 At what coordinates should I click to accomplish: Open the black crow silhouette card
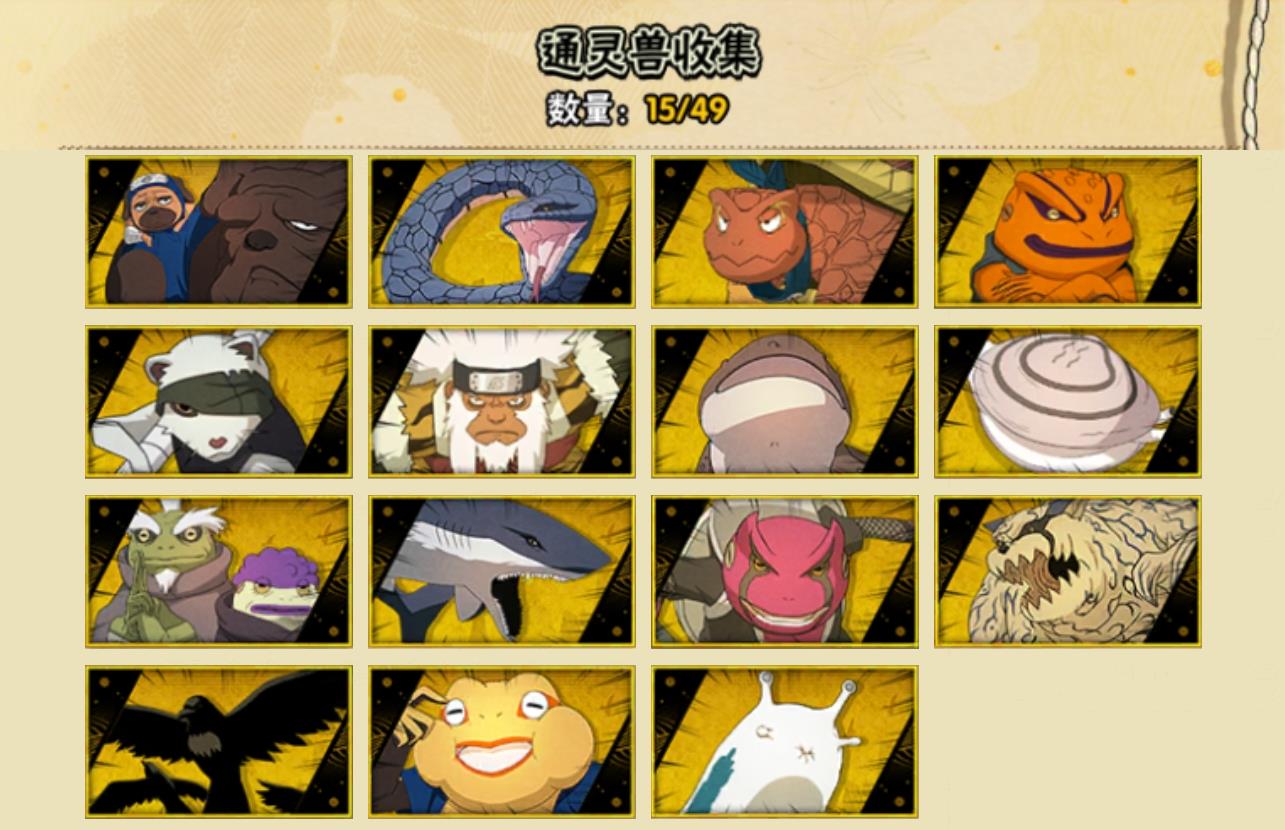[218, 741]
